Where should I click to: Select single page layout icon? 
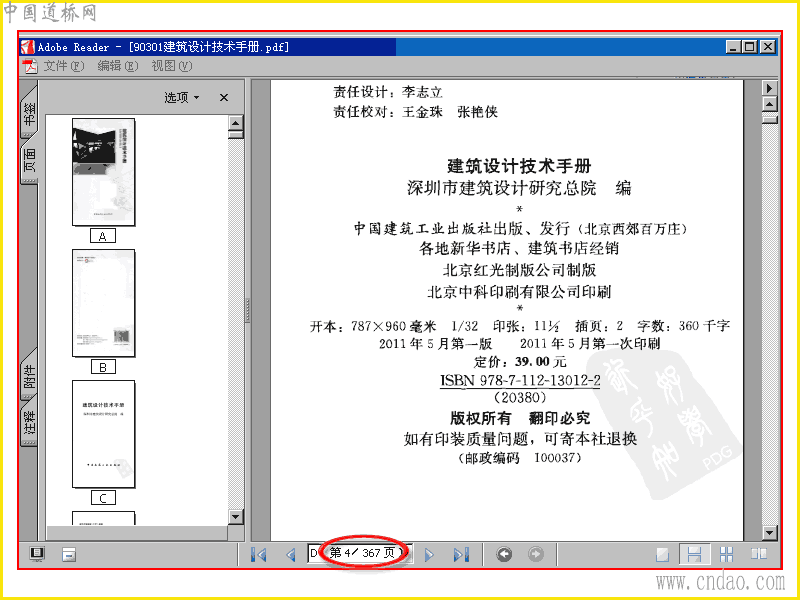coord(662,554)
